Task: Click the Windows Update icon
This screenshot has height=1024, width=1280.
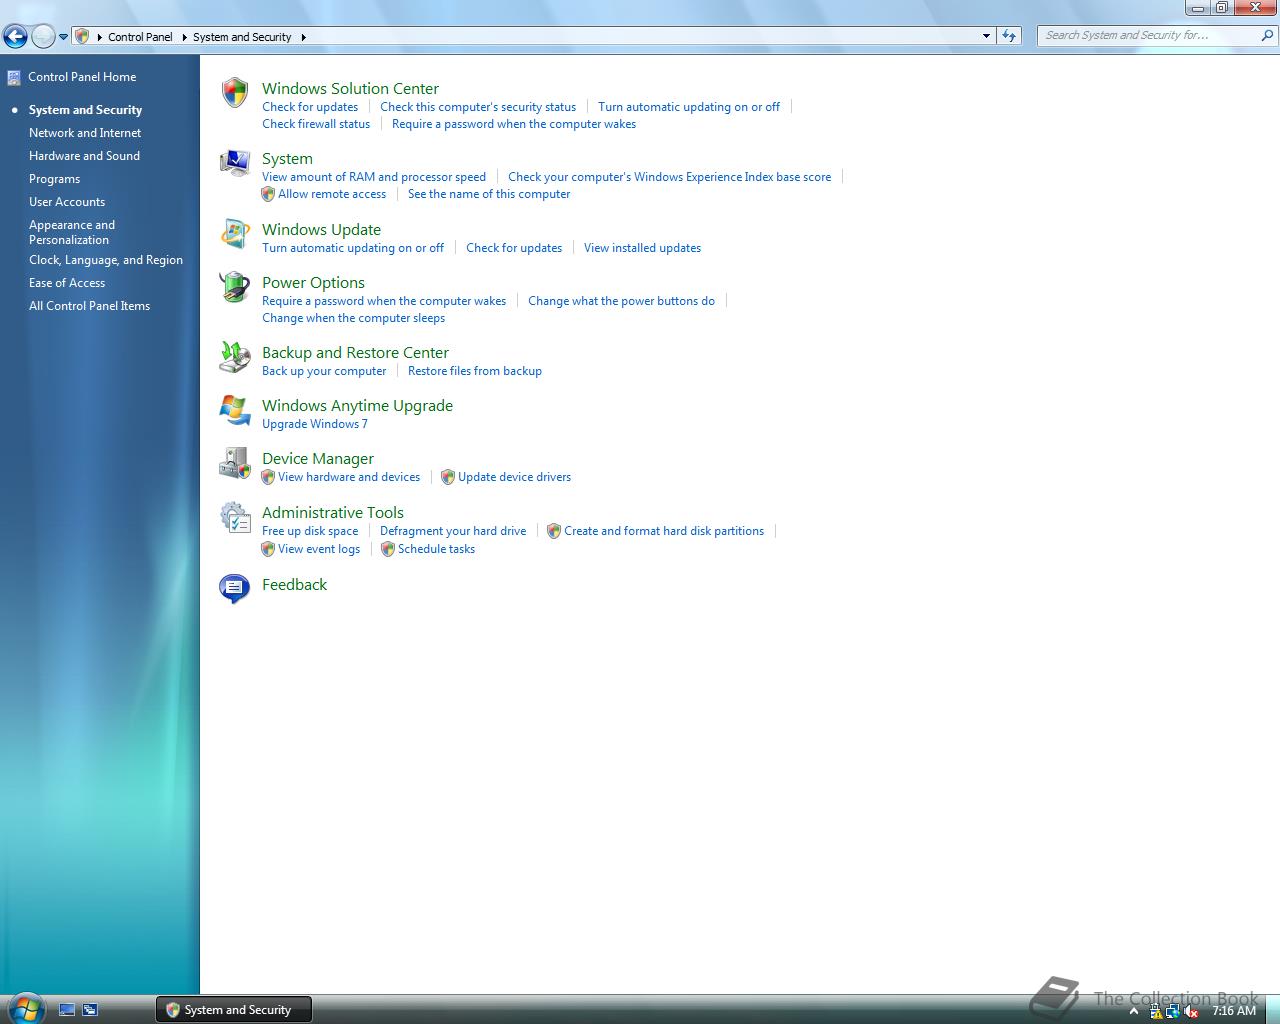Action: point(234,234)
